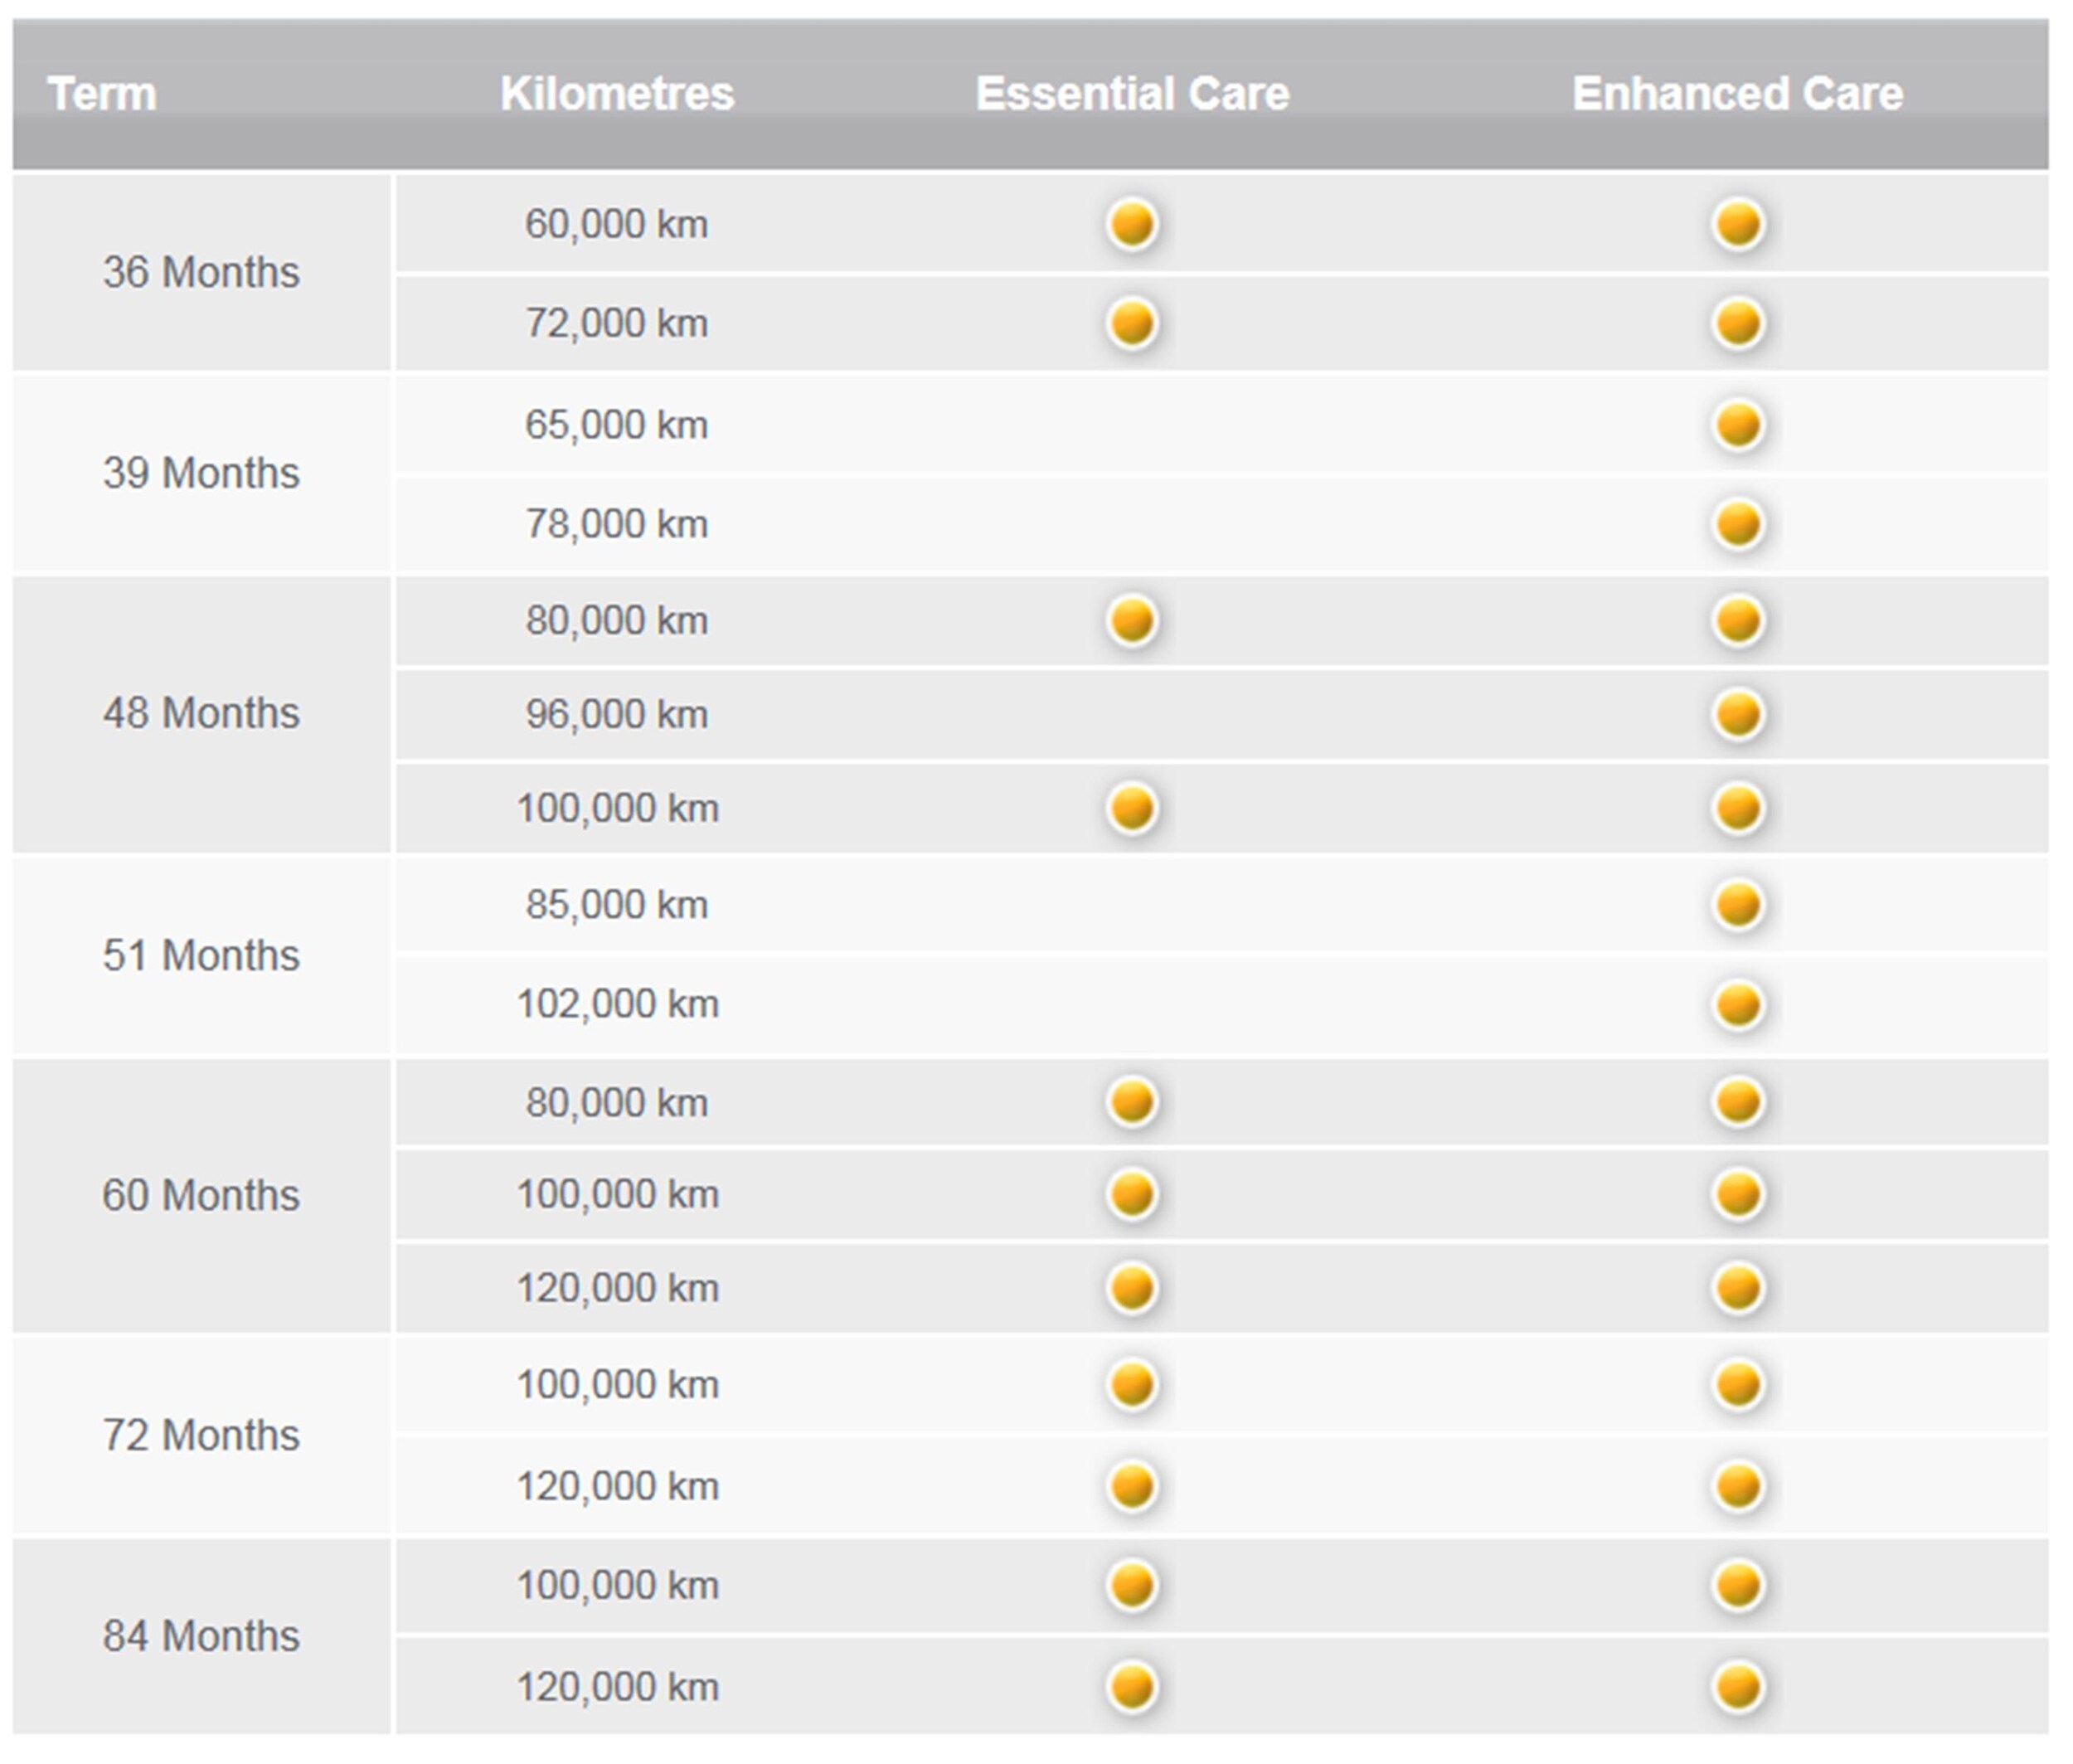Select Enhanced Care dot in 65,000 km row
Screen dimensions: 2073x1764
1737,425
